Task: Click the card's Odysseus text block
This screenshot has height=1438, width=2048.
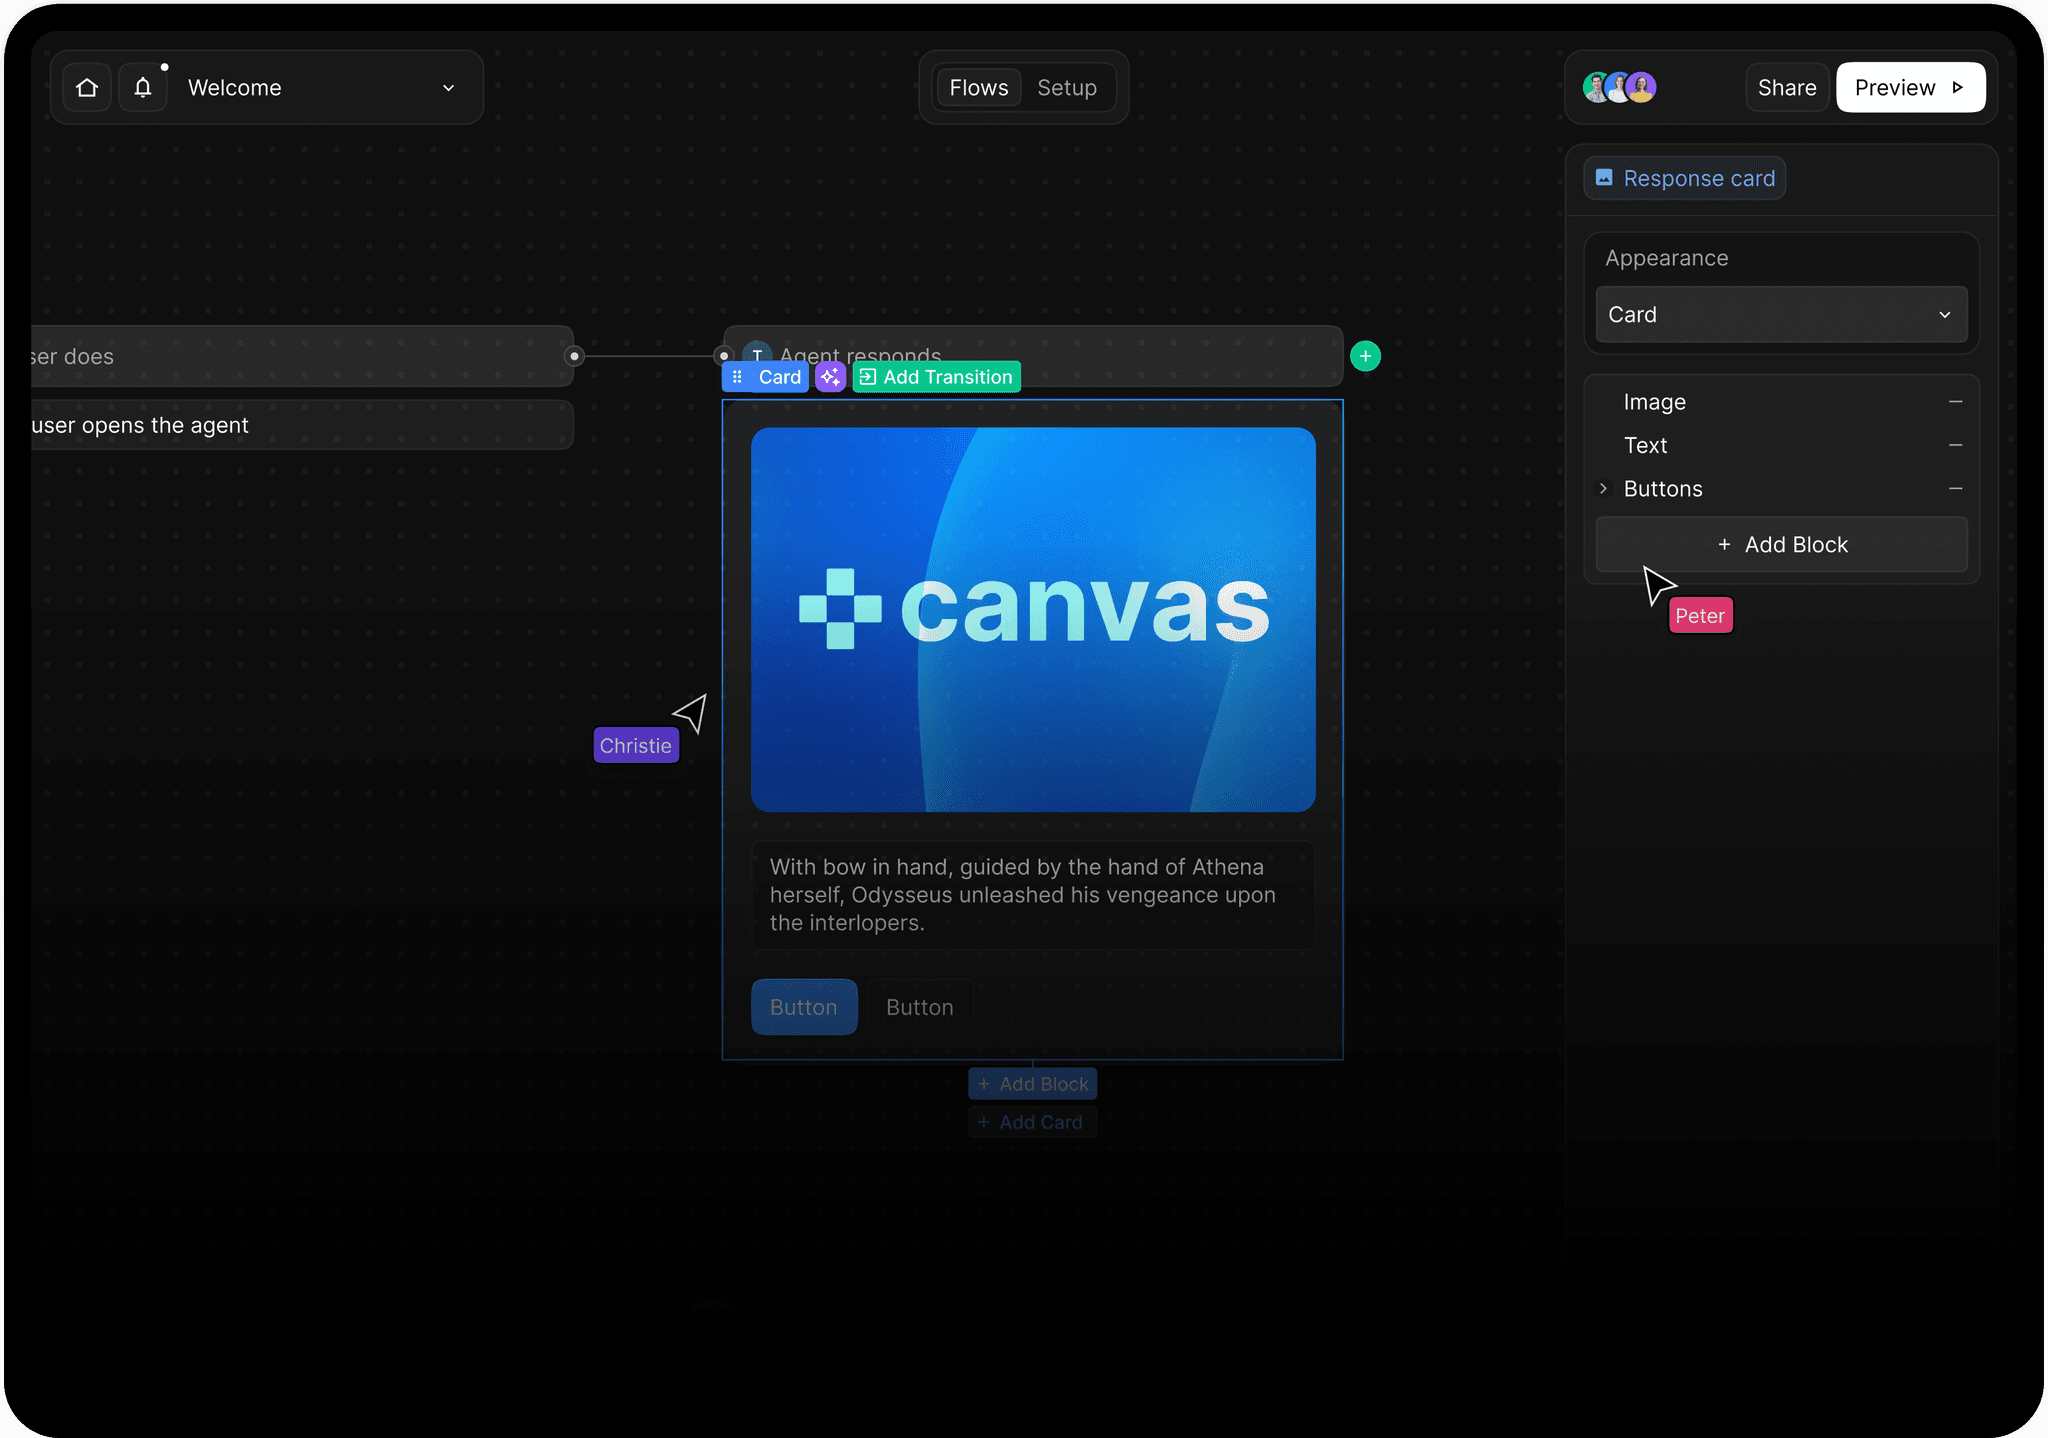Action: coord(1033,895)
